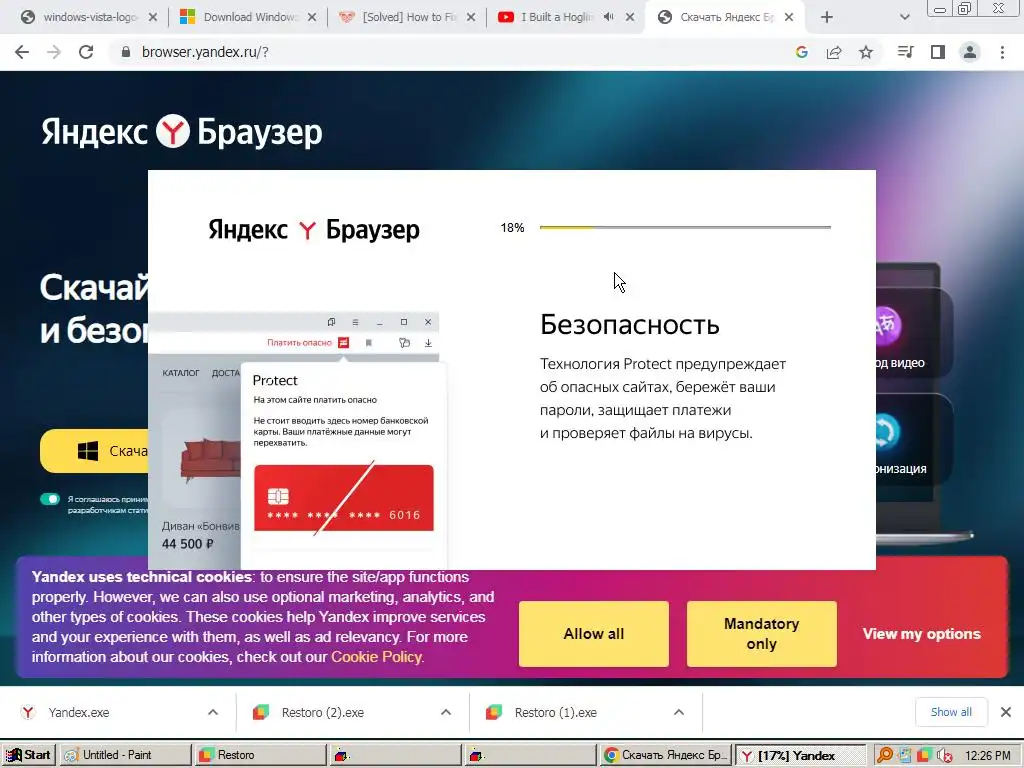Click the download arrow icon in the mock browser

[428, 342]
